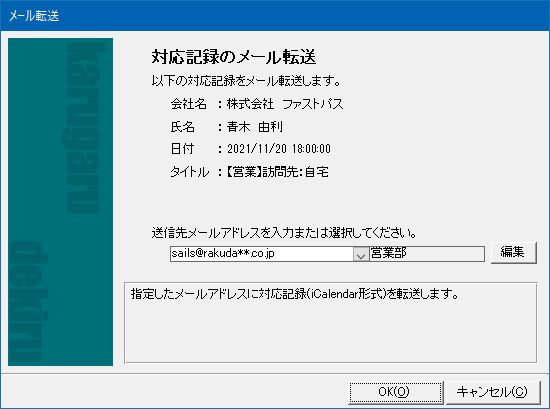Click the 編集 edit button
The image size is (550, 409).
[x=514, y=252]
